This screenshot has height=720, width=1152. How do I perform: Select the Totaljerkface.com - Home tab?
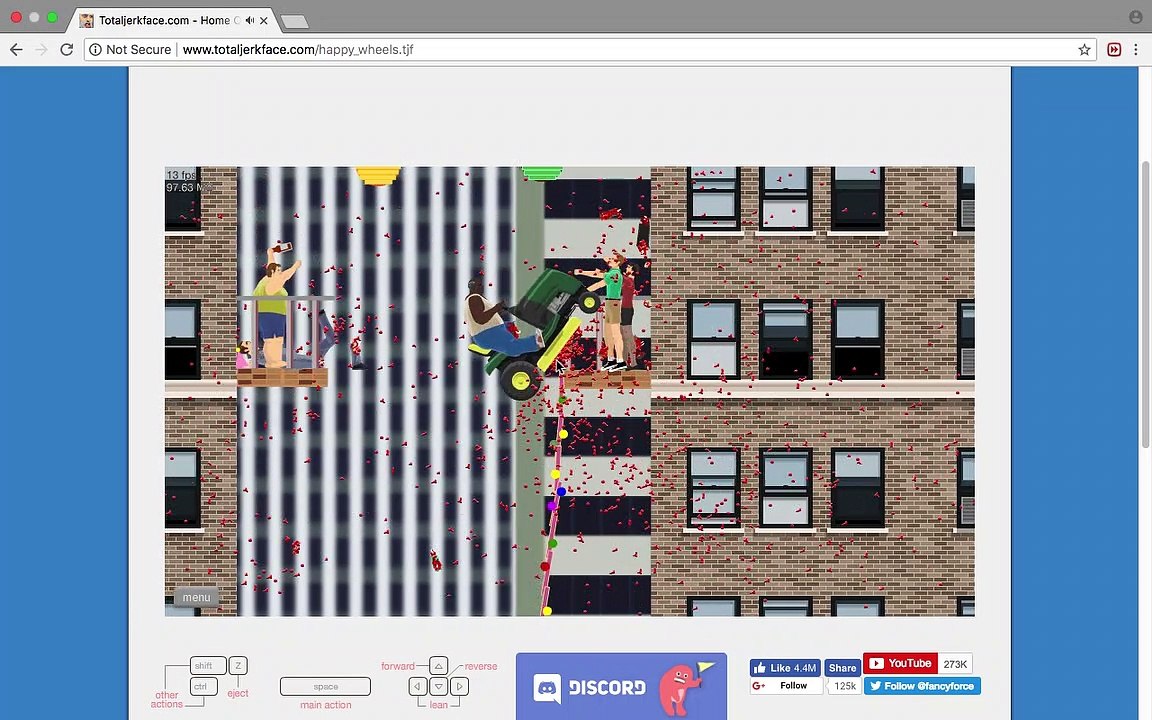pos(173,20)
